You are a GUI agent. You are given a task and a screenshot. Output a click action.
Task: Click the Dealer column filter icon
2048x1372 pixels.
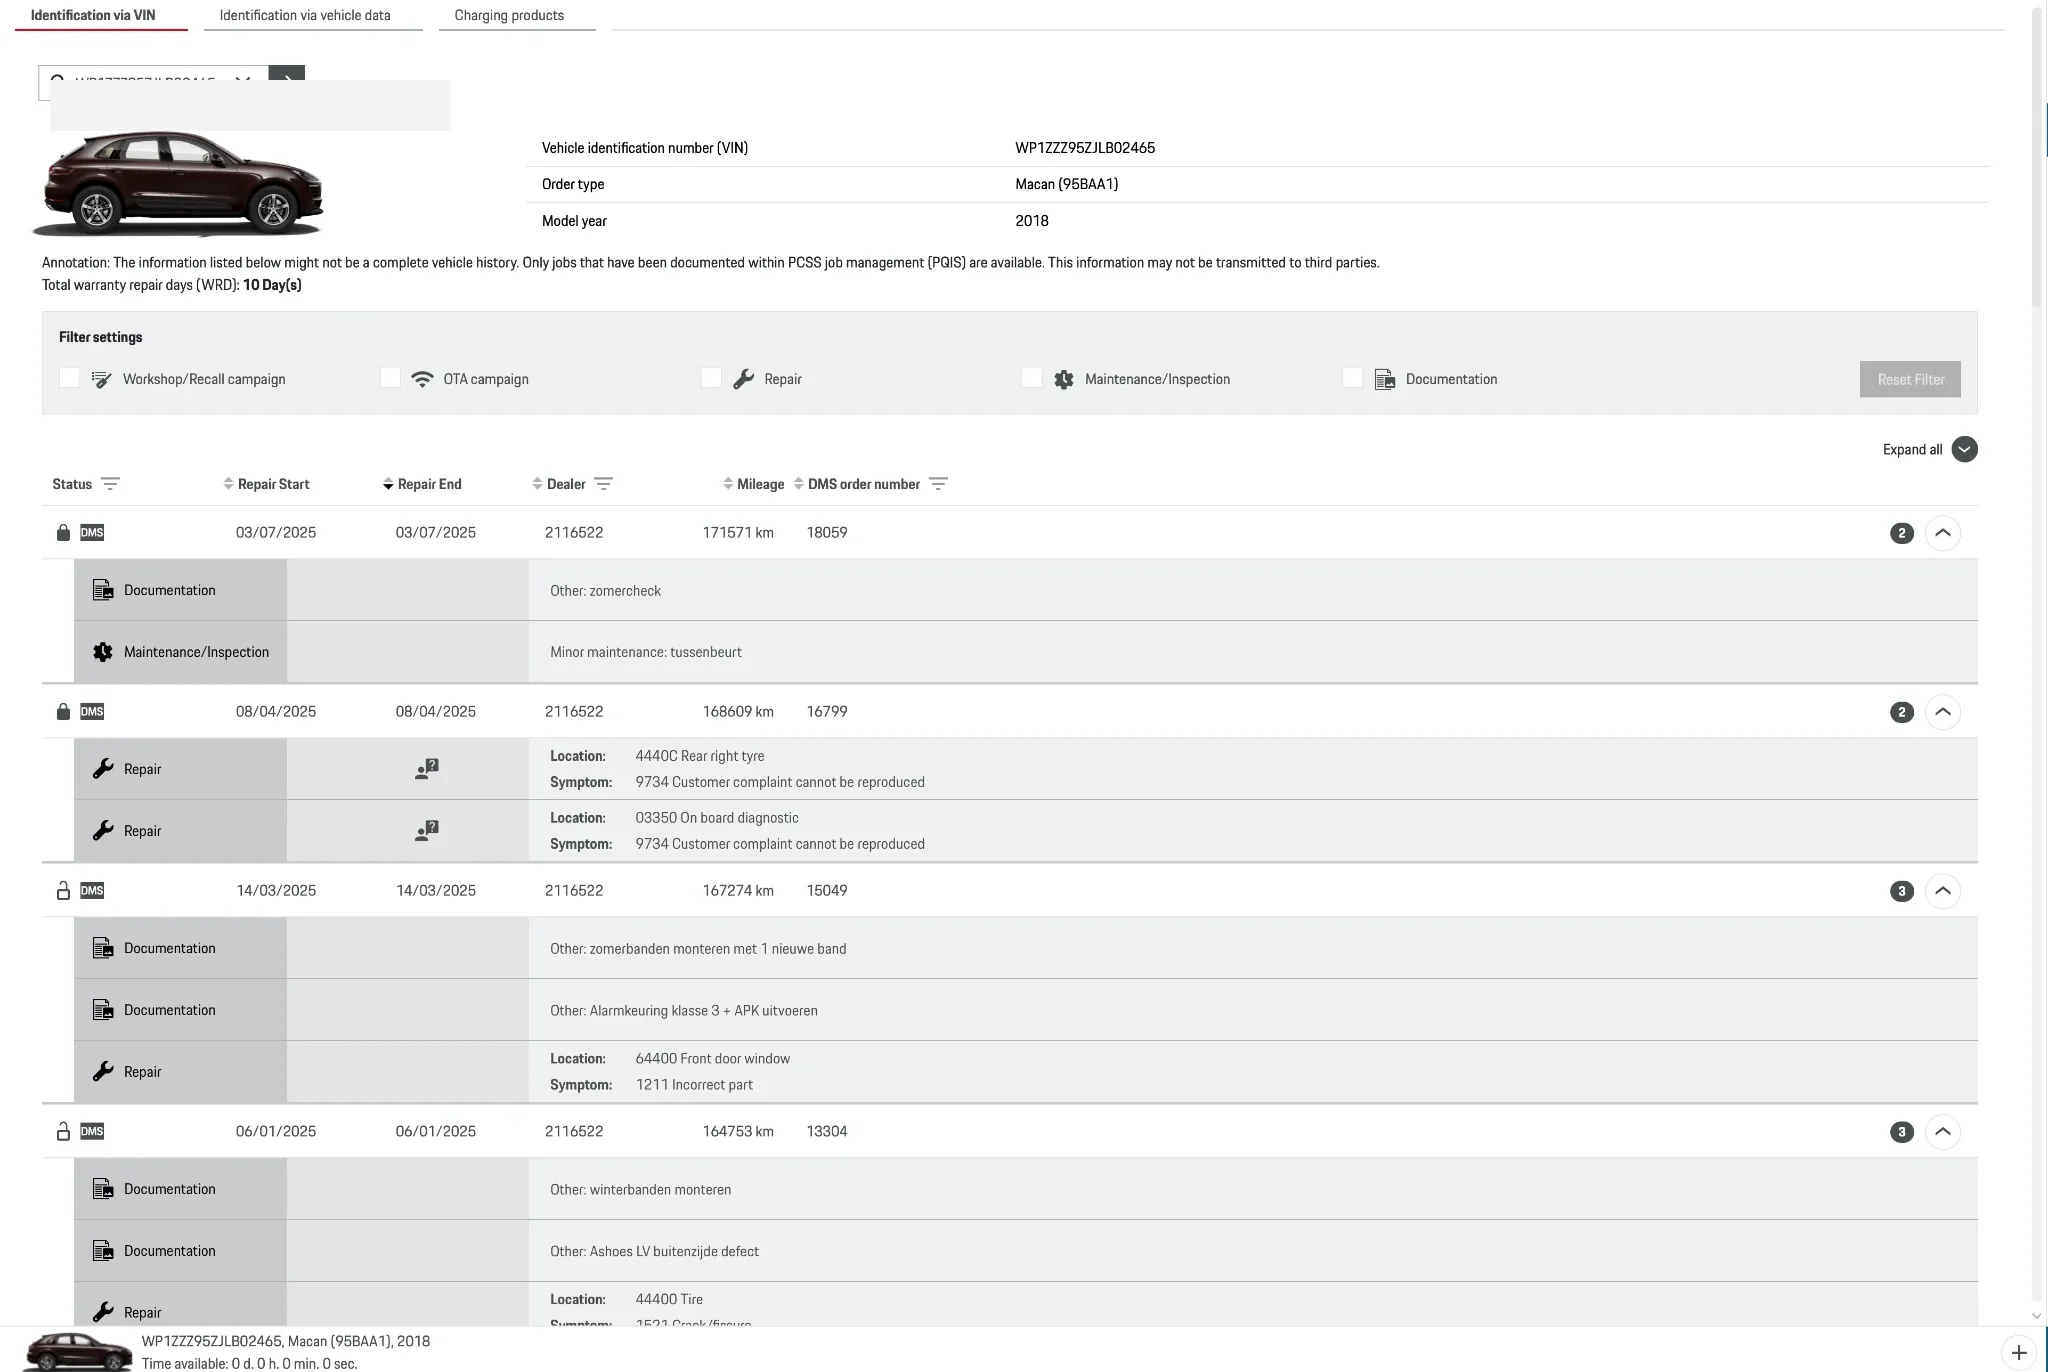click(603, 484)
